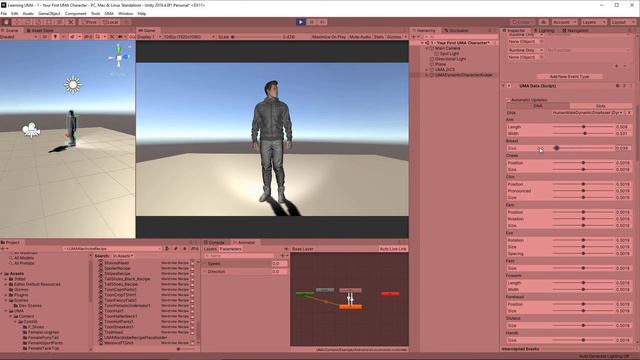Viewport: 640px width, 360px height.
Task: Open the Component menu
Action: click(x=76, y=13)
